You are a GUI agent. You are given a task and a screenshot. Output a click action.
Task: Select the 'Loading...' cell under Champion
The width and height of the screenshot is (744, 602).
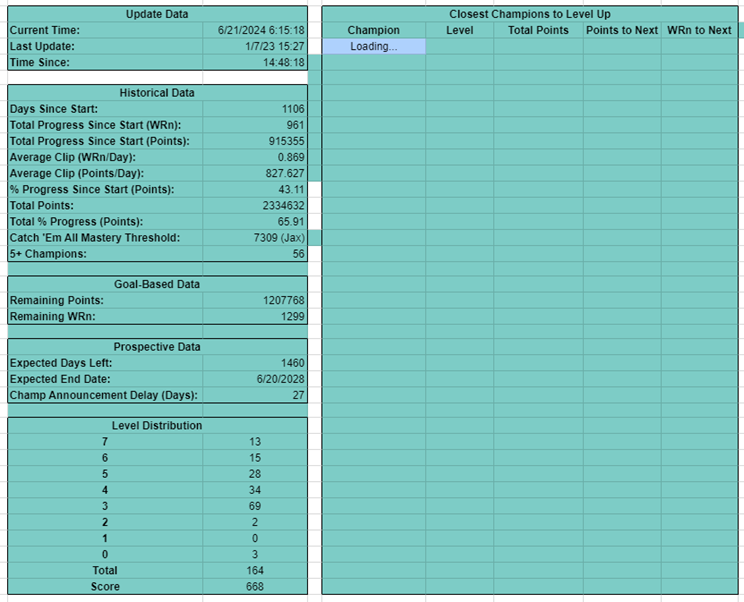point(373,46)
